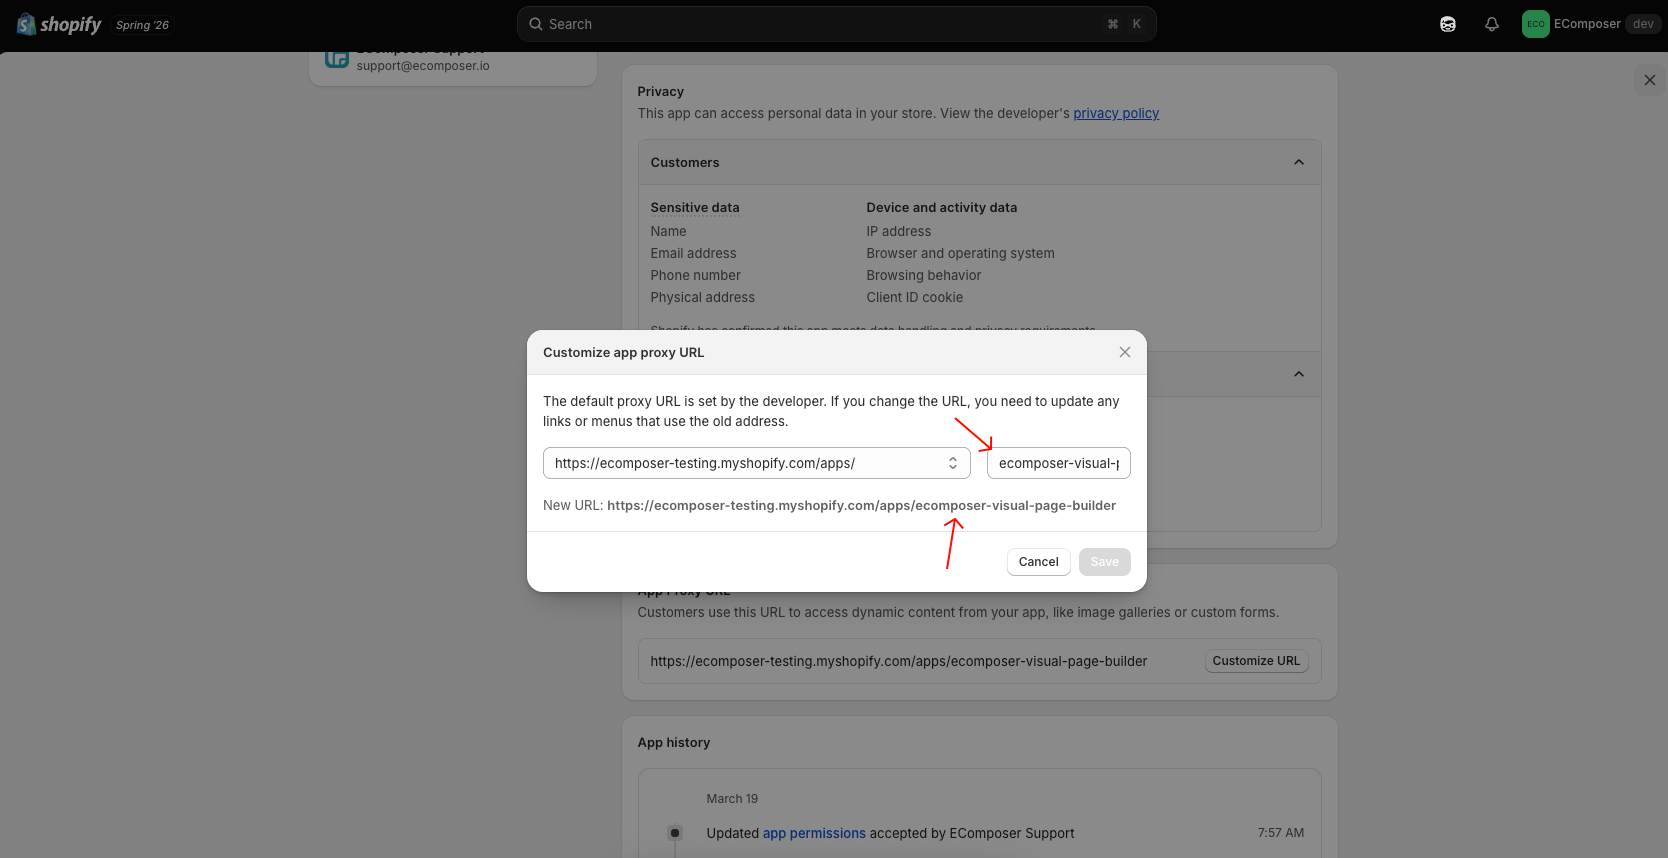Screen dimensions: 1668x858
Task: Click the App history heading
Action: tap(674, 743)
